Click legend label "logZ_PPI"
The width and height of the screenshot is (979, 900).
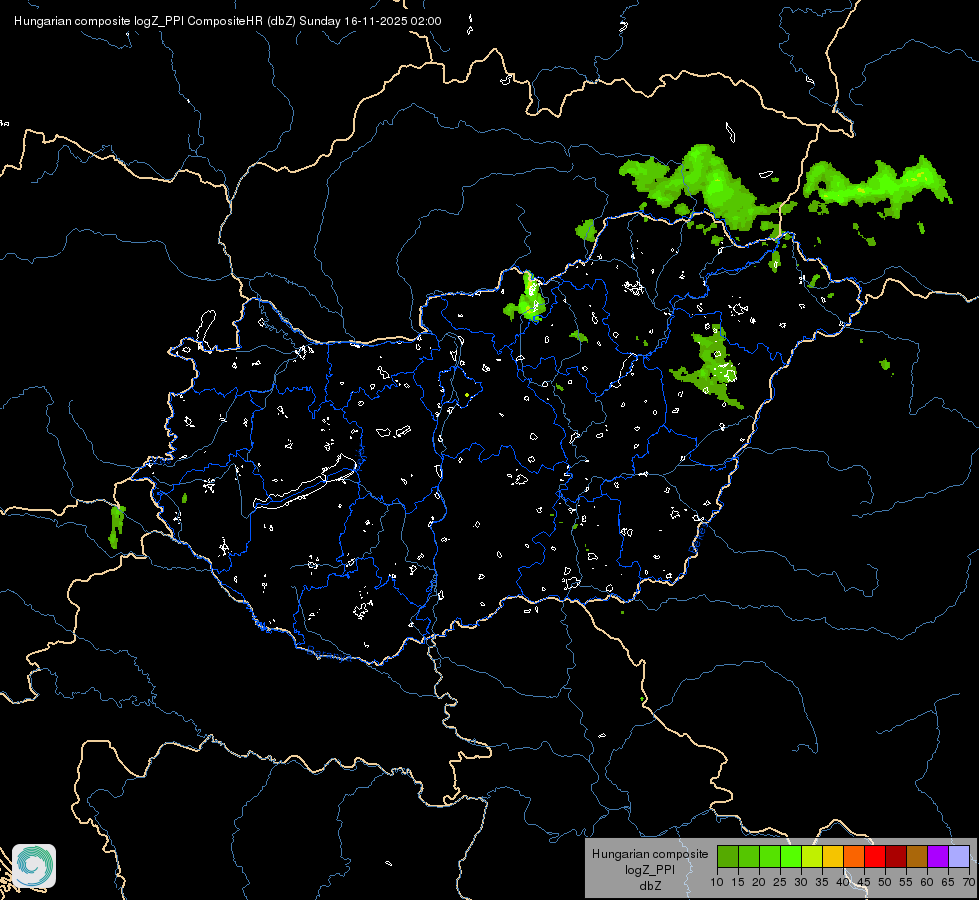click(650, 870)
